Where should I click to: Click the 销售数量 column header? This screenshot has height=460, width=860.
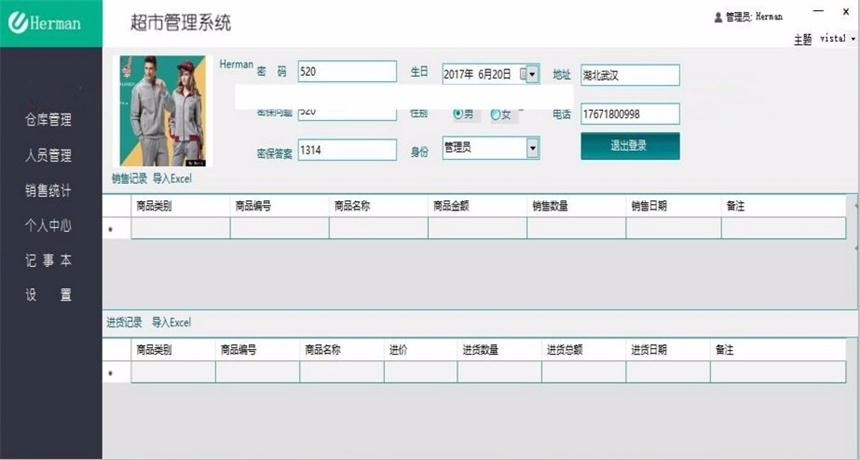pos(576,206)
